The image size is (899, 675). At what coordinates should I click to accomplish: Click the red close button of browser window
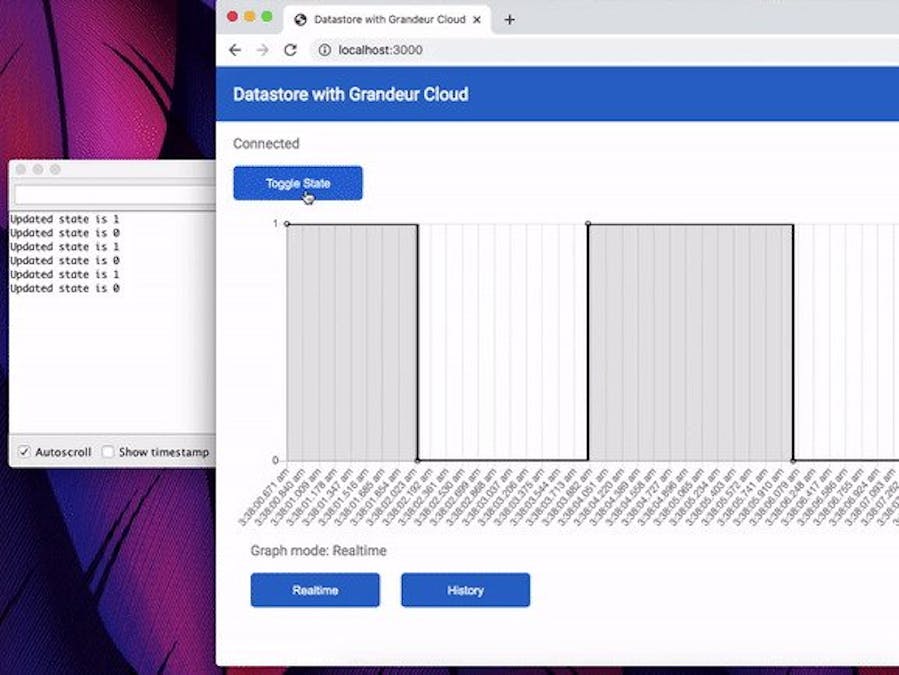[x=232, y=17]
